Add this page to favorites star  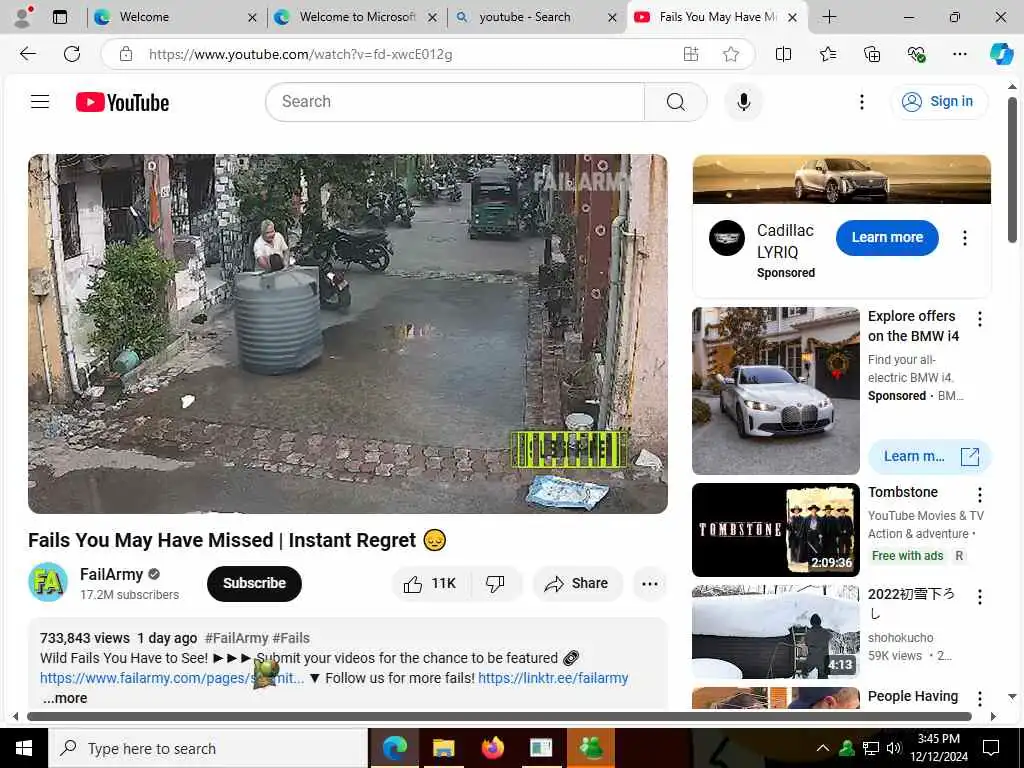coord(731,54)
